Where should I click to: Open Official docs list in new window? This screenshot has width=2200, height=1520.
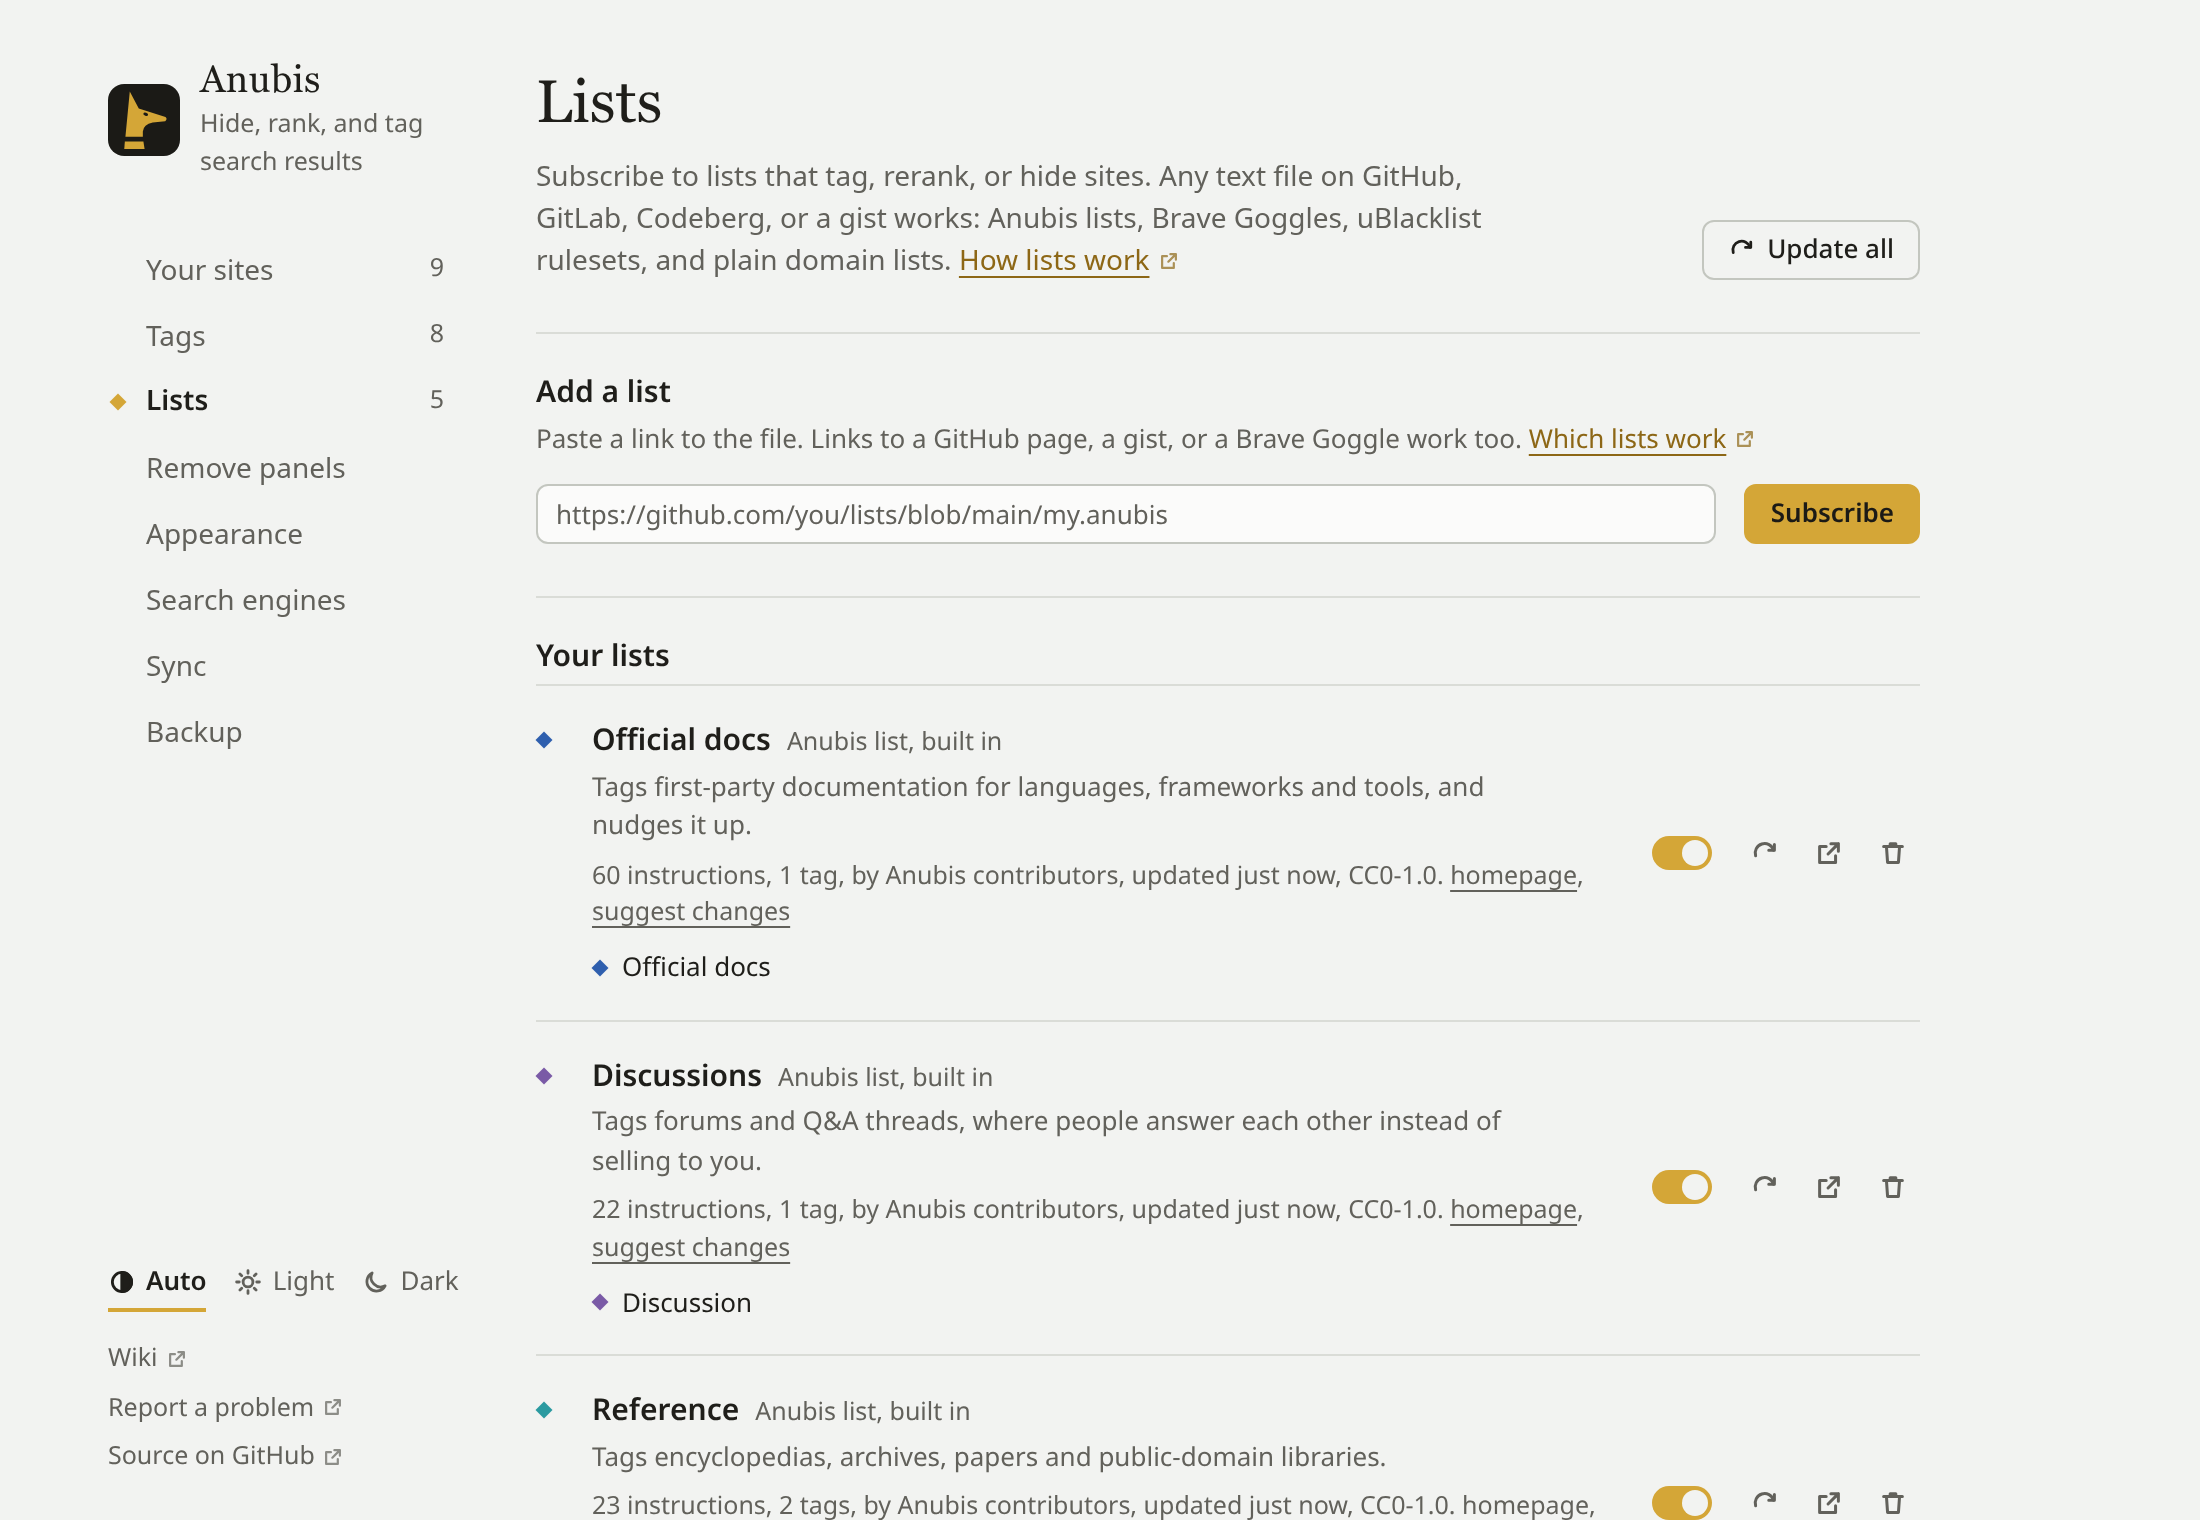pos(1829,853)
